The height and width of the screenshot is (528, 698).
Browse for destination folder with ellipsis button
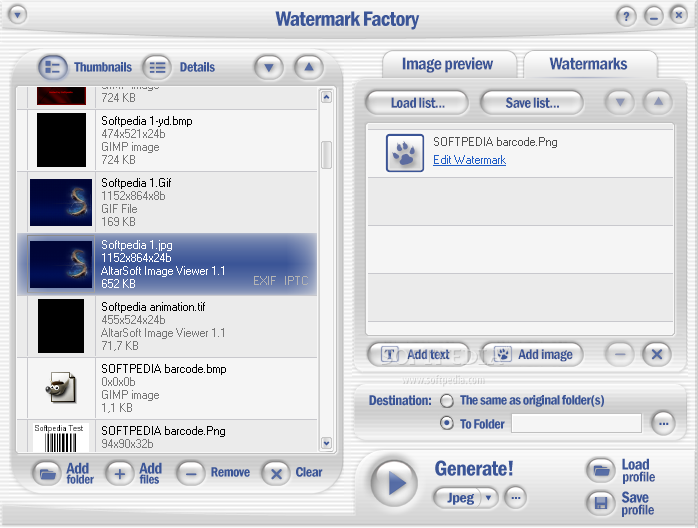663,423
